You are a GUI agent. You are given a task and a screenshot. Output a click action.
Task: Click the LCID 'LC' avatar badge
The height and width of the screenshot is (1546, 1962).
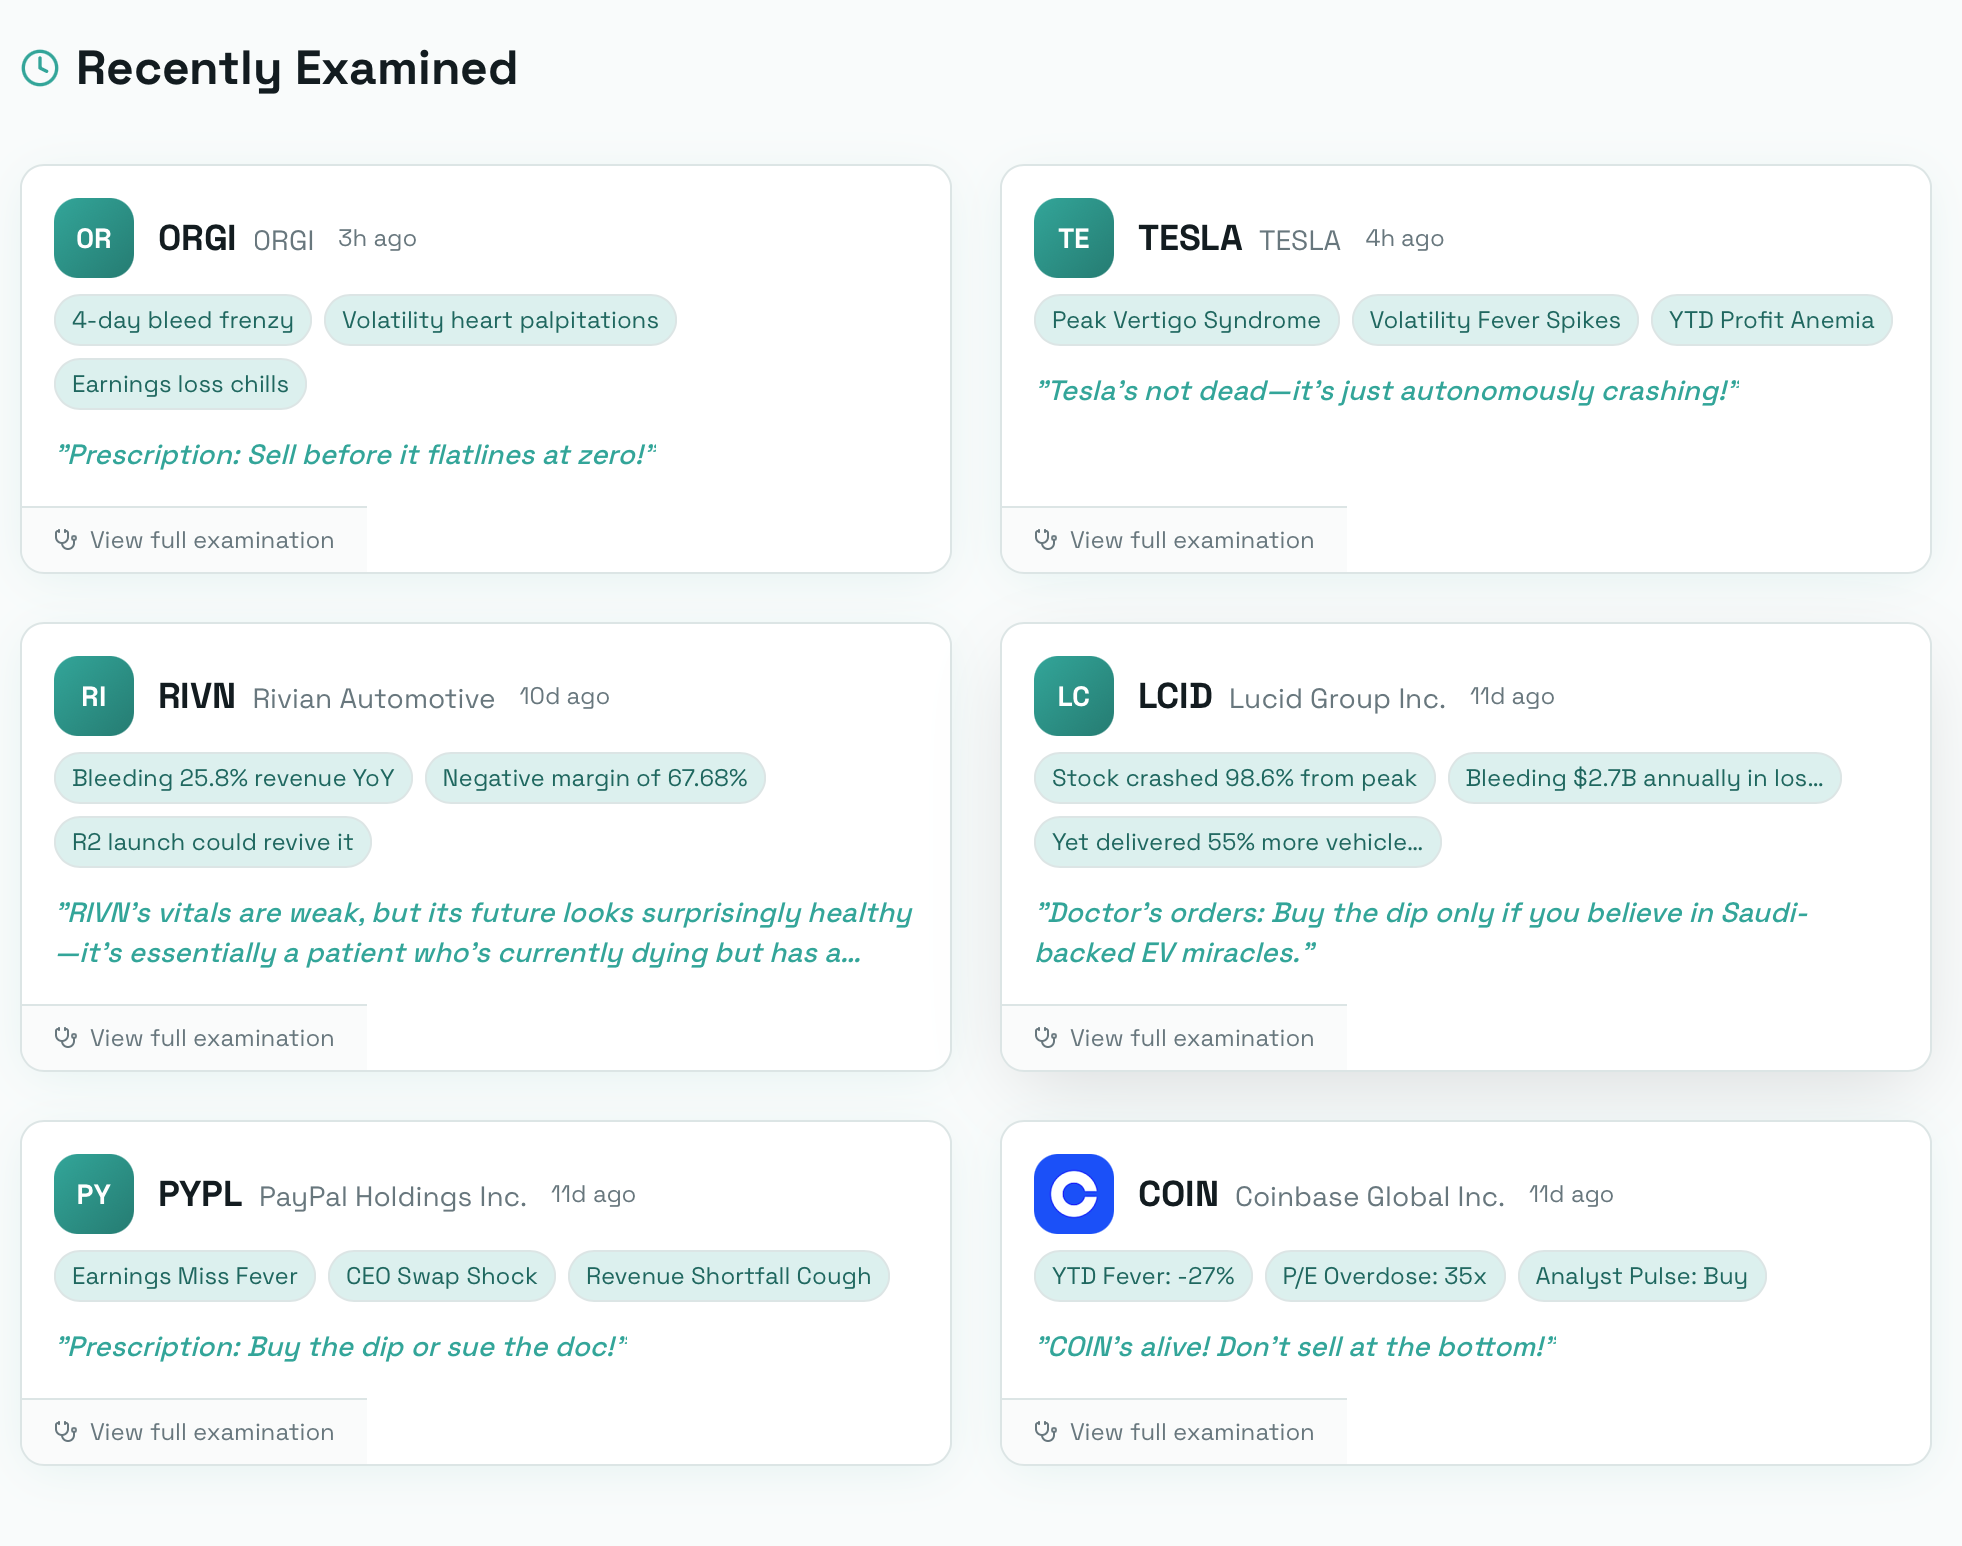point(1074,696)
